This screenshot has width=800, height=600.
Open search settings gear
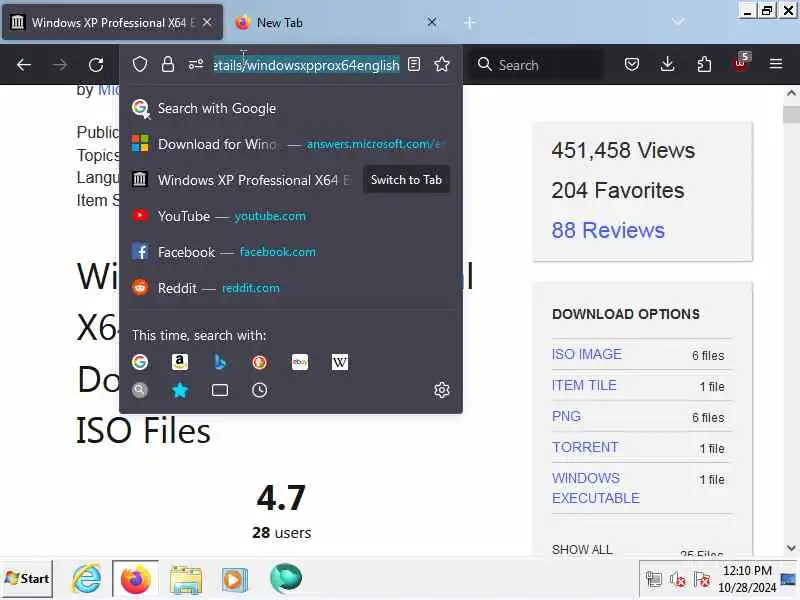(x=442, y=390)
